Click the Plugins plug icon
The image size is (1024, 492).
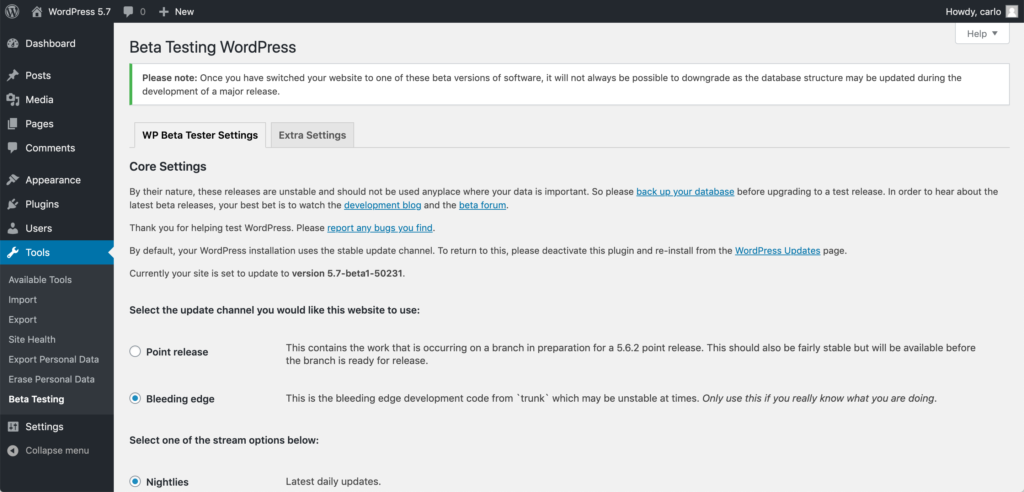(x=12, y=204)
